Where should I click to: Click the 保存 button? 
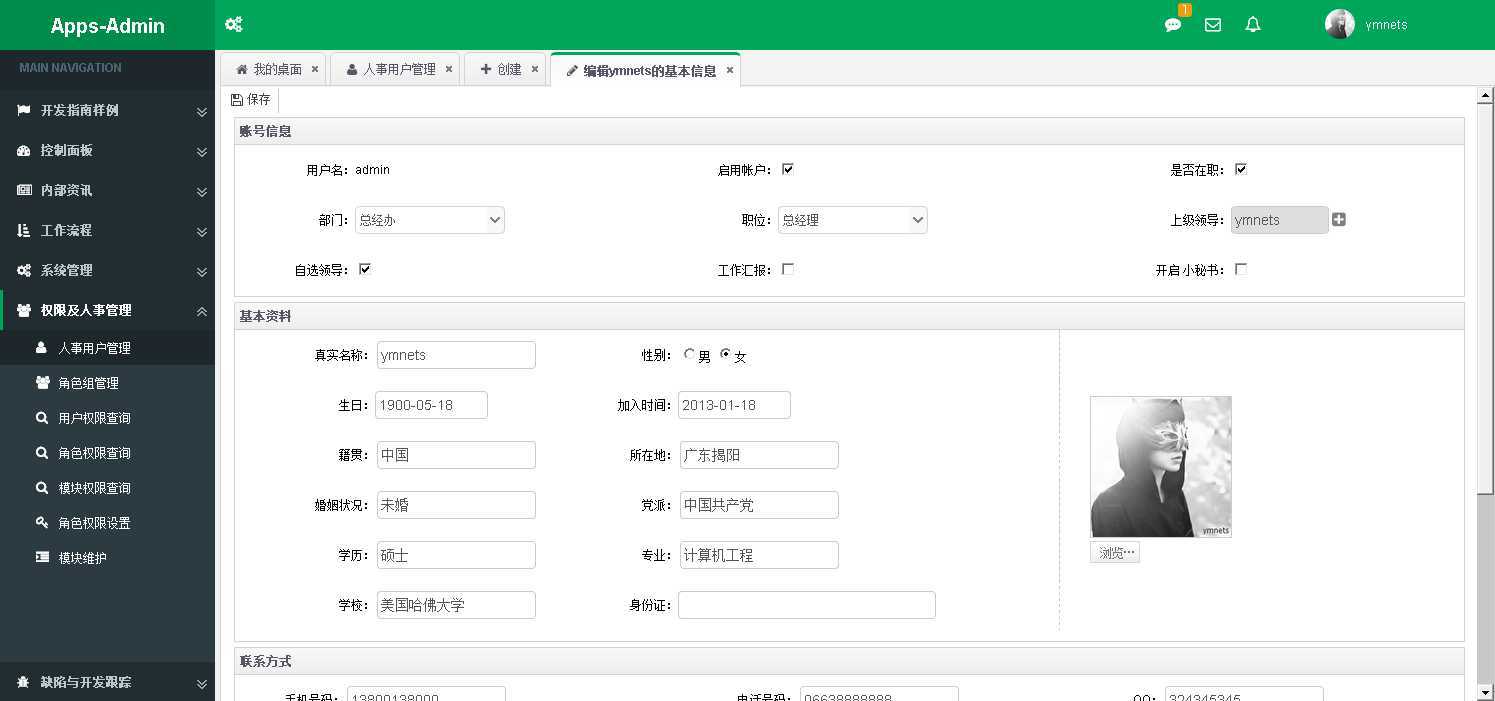coord(251,99)
